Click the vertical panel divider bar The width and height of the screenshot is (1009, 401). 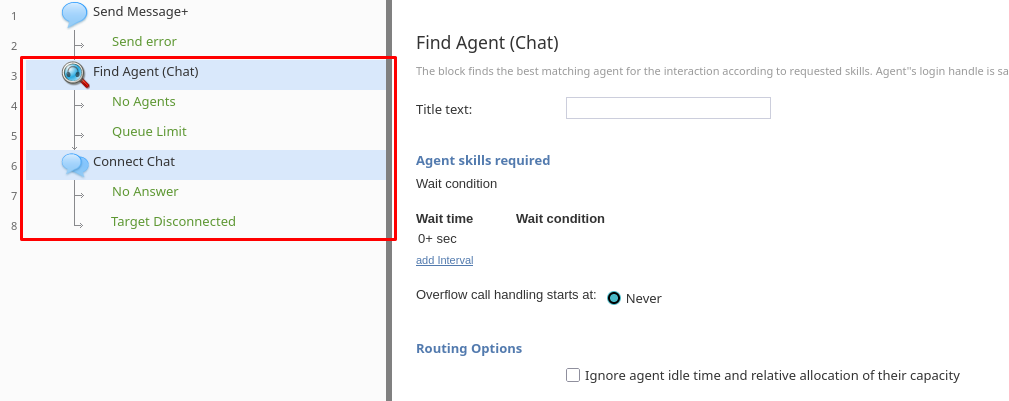click(x=389, y=200)
